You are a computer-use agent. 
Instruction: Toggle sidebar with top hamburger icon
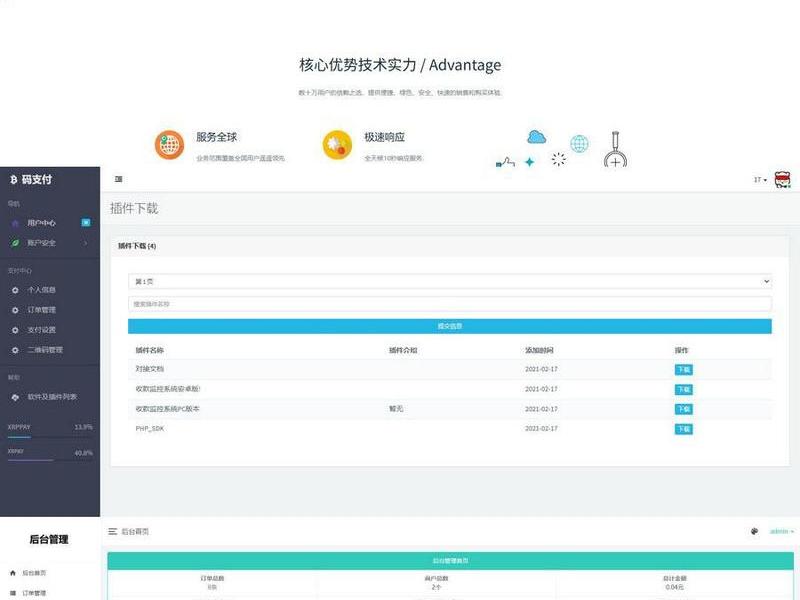(118, 179)
